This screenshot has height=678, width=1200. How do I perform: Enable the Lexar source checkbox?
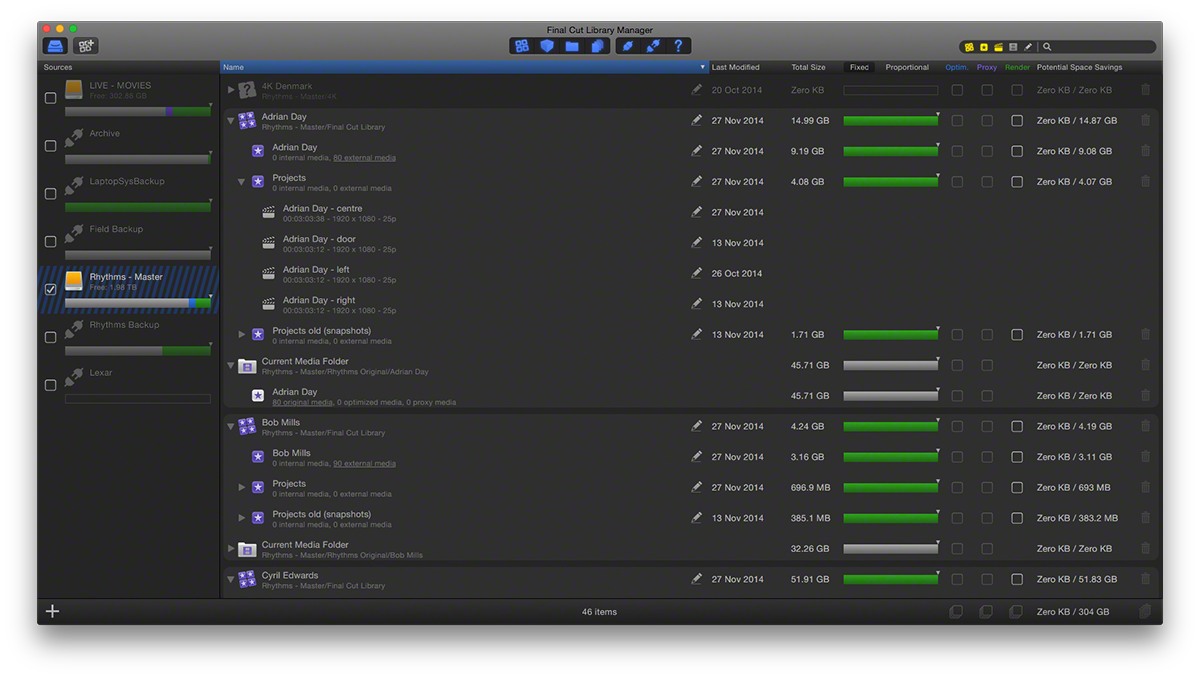(x=51, y=385)
